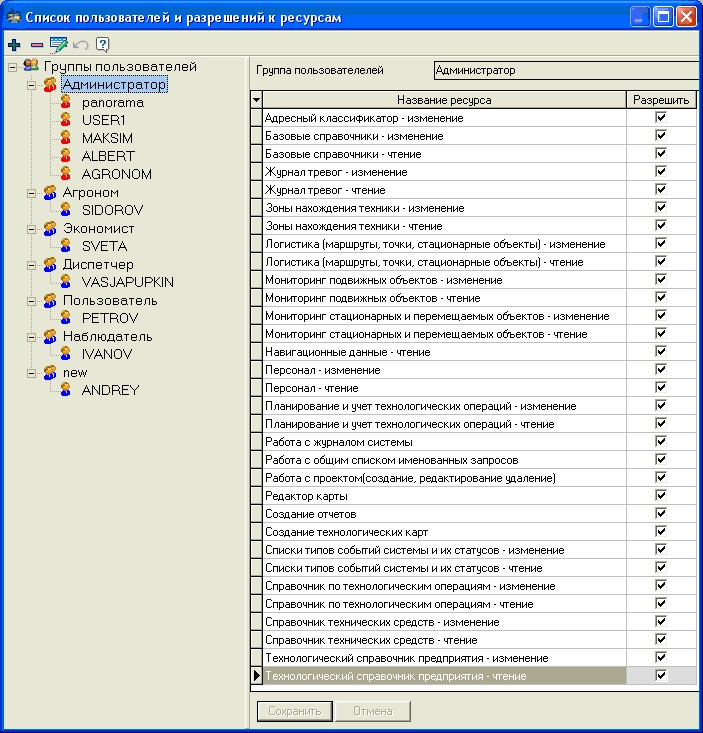Click the Группа пользователей name field
Viewport: 703px width, 733px height.
click(565, 71)
